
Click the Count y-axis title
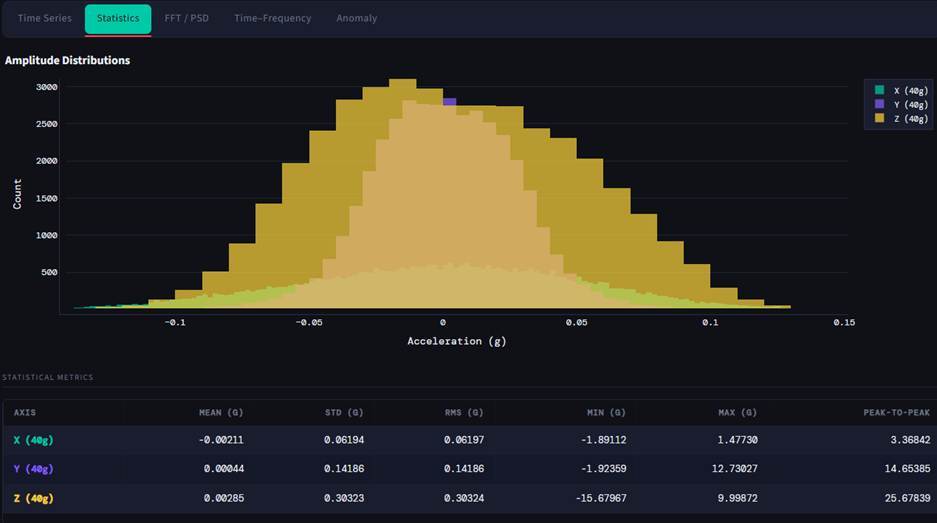pos(17,194)
